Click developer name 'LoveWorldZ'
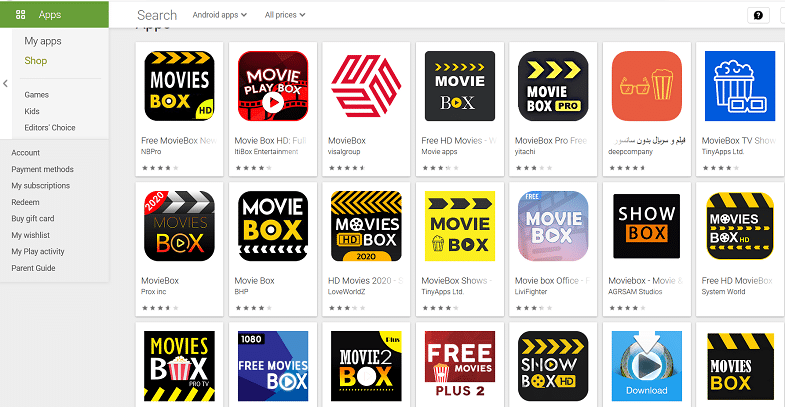The height and width of the screenshot is (407, 785). pos(346,291)
